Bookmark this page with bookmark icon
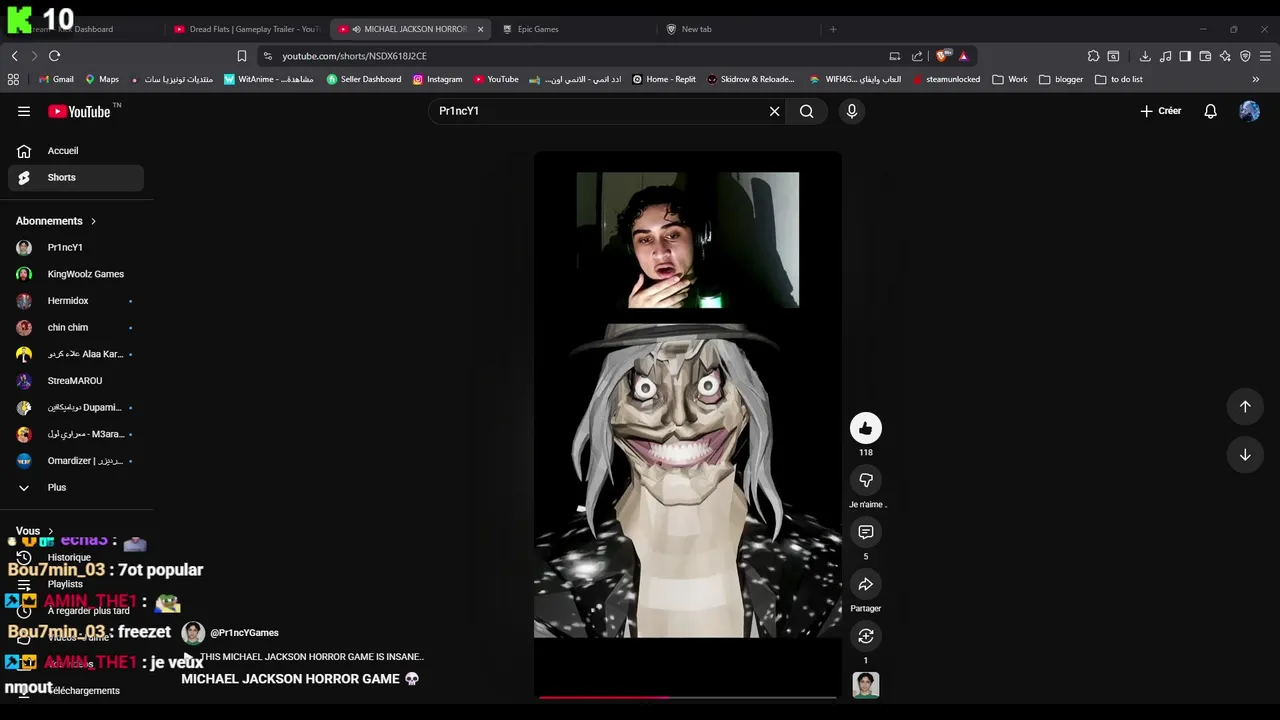 pos(241,56)
